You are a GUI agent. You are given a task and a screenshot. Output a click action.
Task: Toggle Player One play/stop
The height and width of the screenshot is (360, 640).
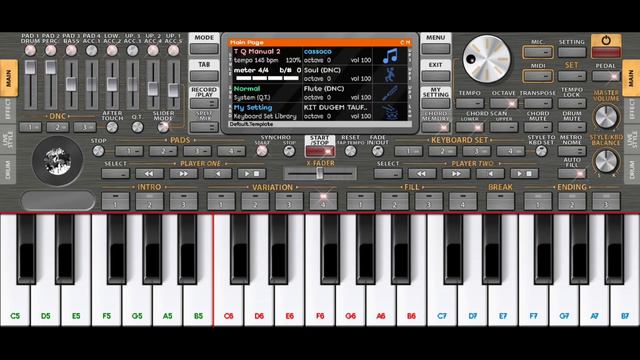[x=251, y=173]
